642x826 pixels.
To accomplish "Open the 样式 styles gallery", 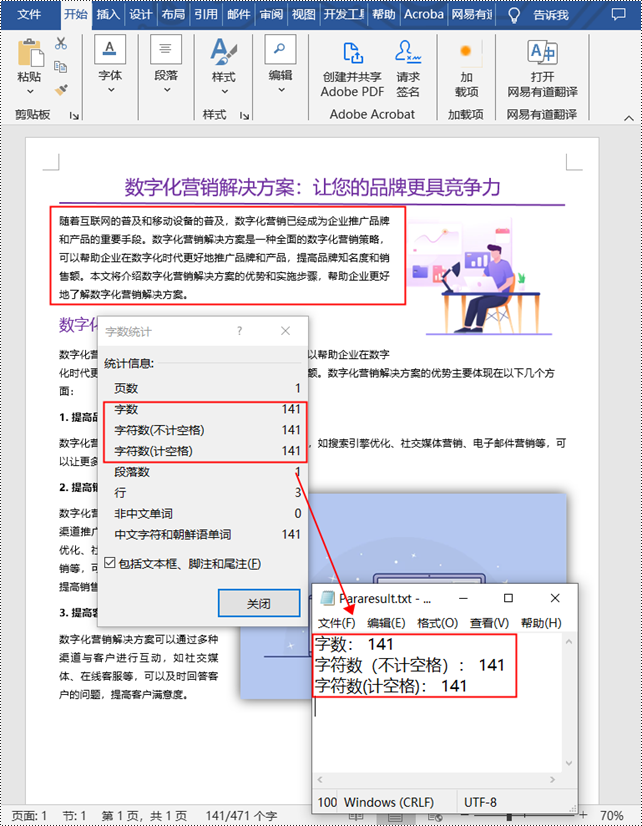I will pyautogui.click(x=224, y=66).
